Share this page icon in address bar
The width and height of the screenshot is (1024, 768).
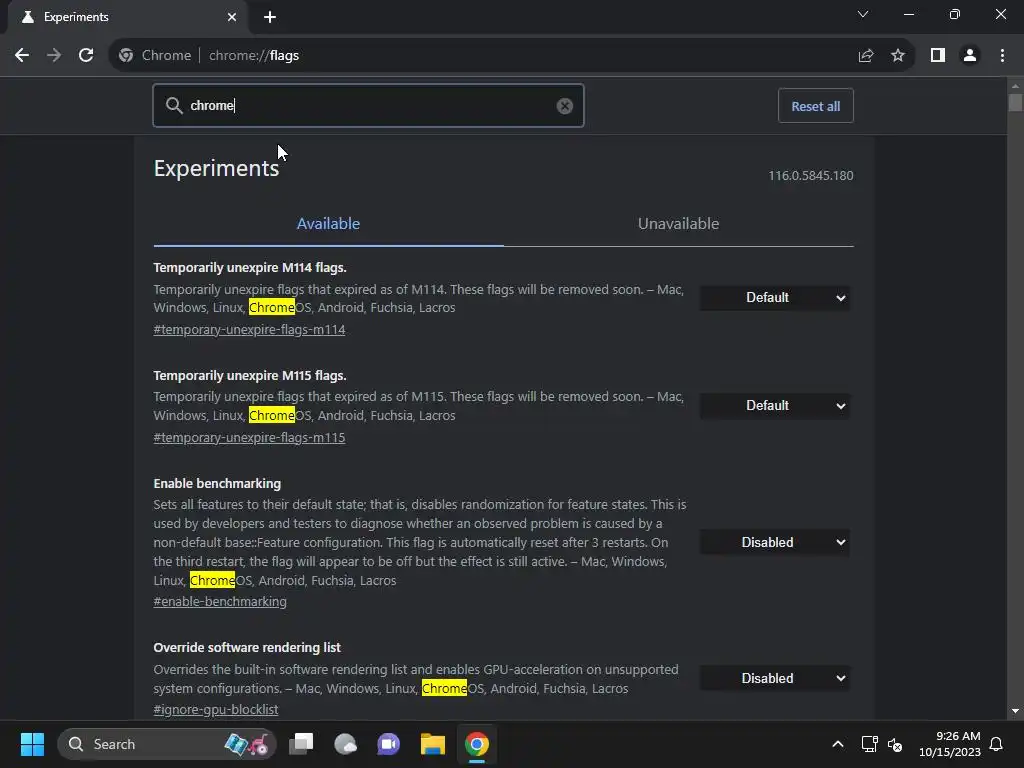866,56
